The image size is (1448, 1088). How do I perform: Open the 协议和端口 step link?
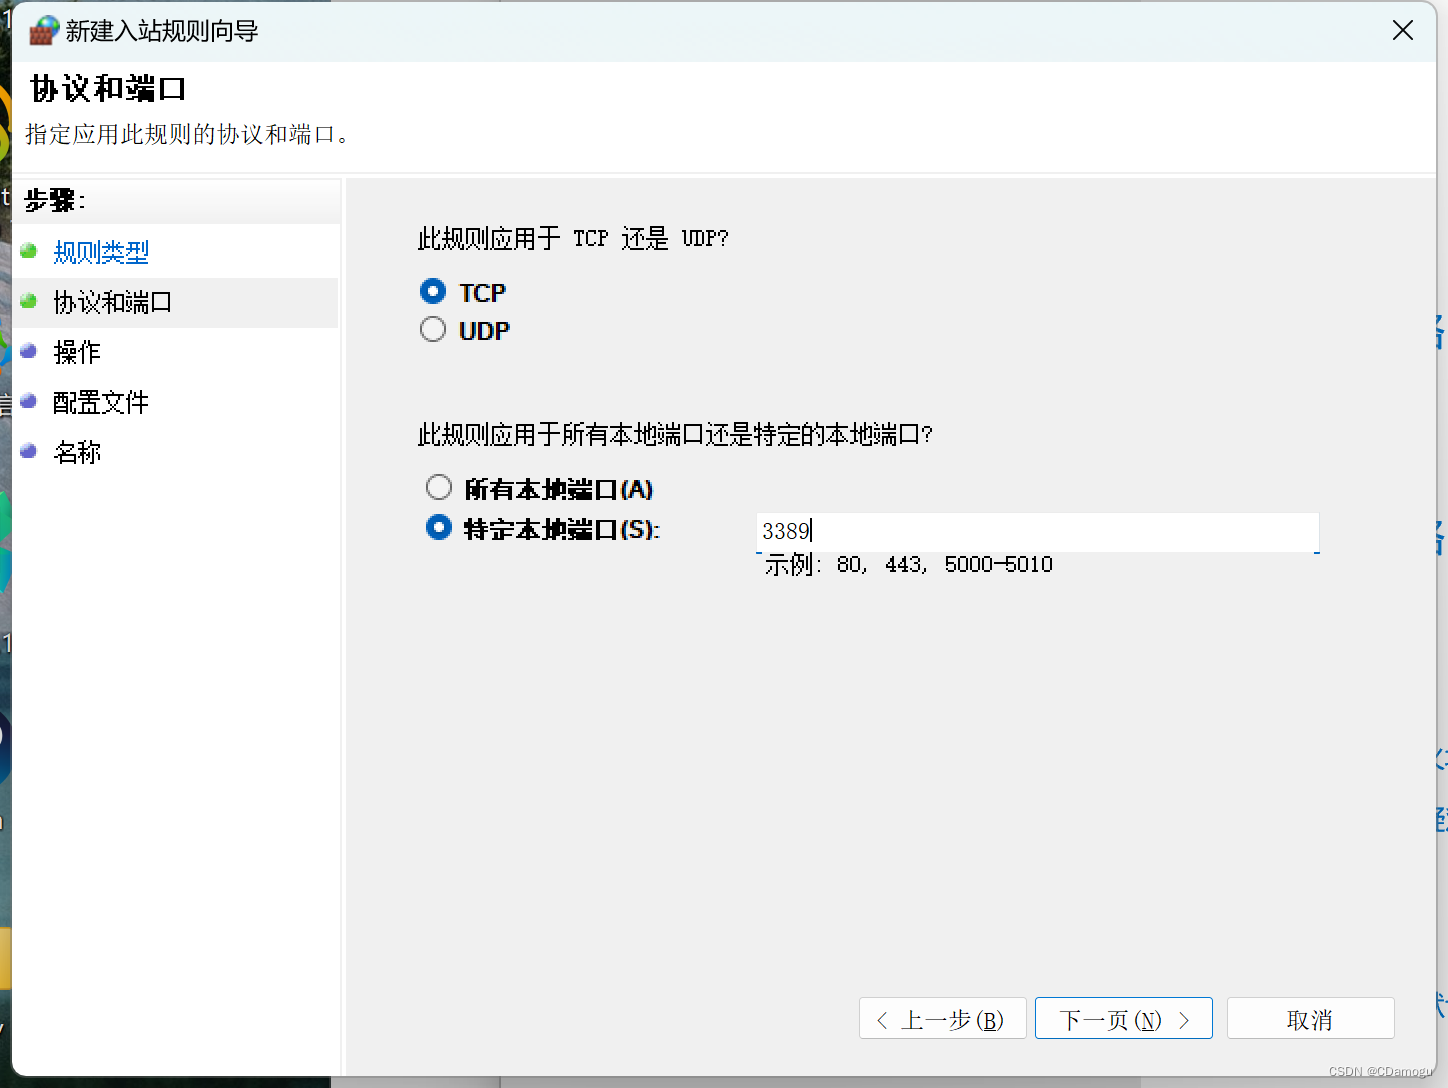click(112, 302)
